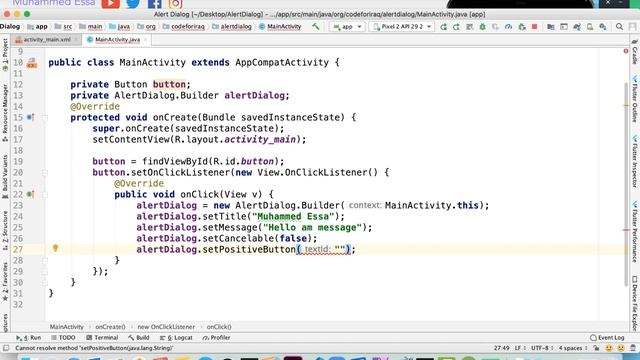Open the Gradle panel on right edge
Viewport: 640px width, 360px height.
pyautogui.click(x=635, y=52)
